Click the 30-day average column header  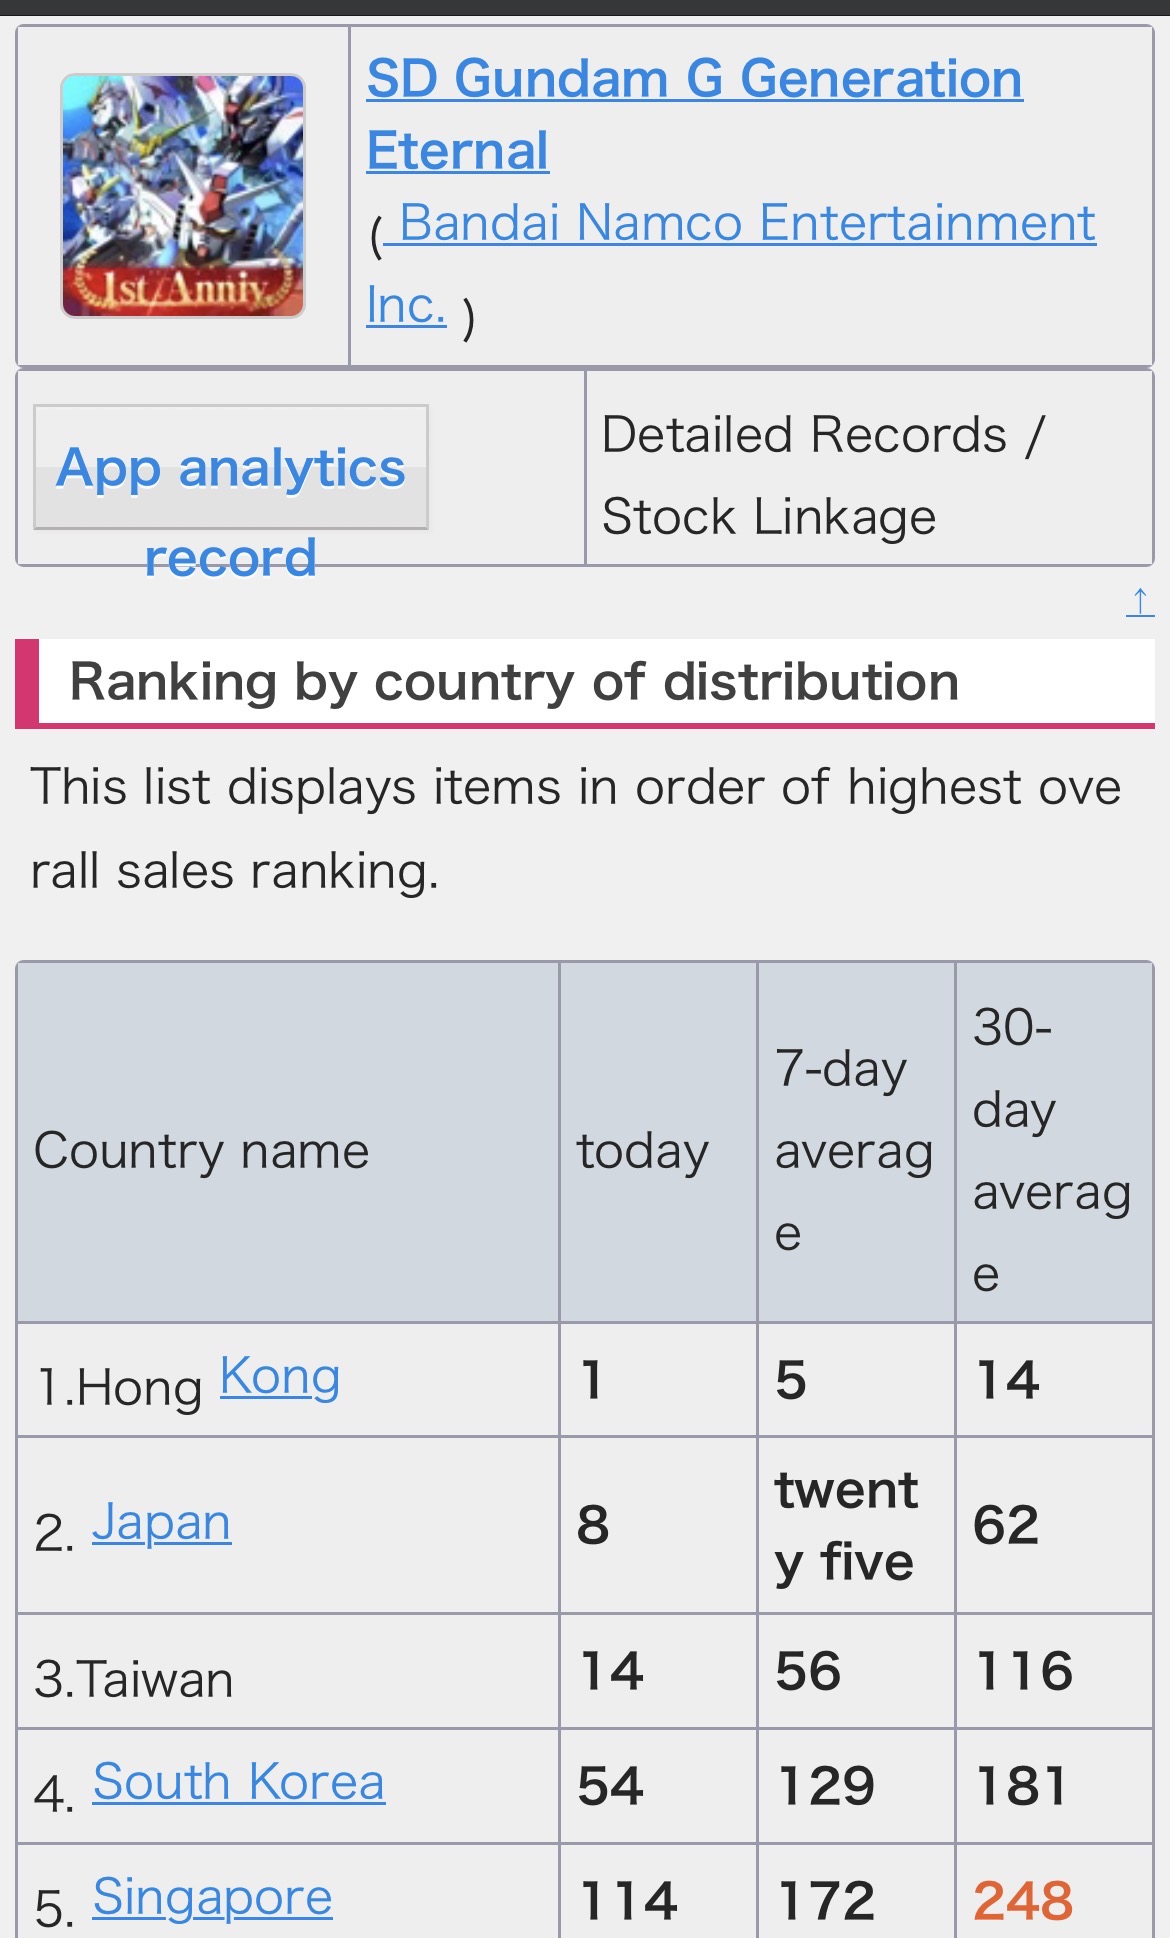(1052, 1150)
